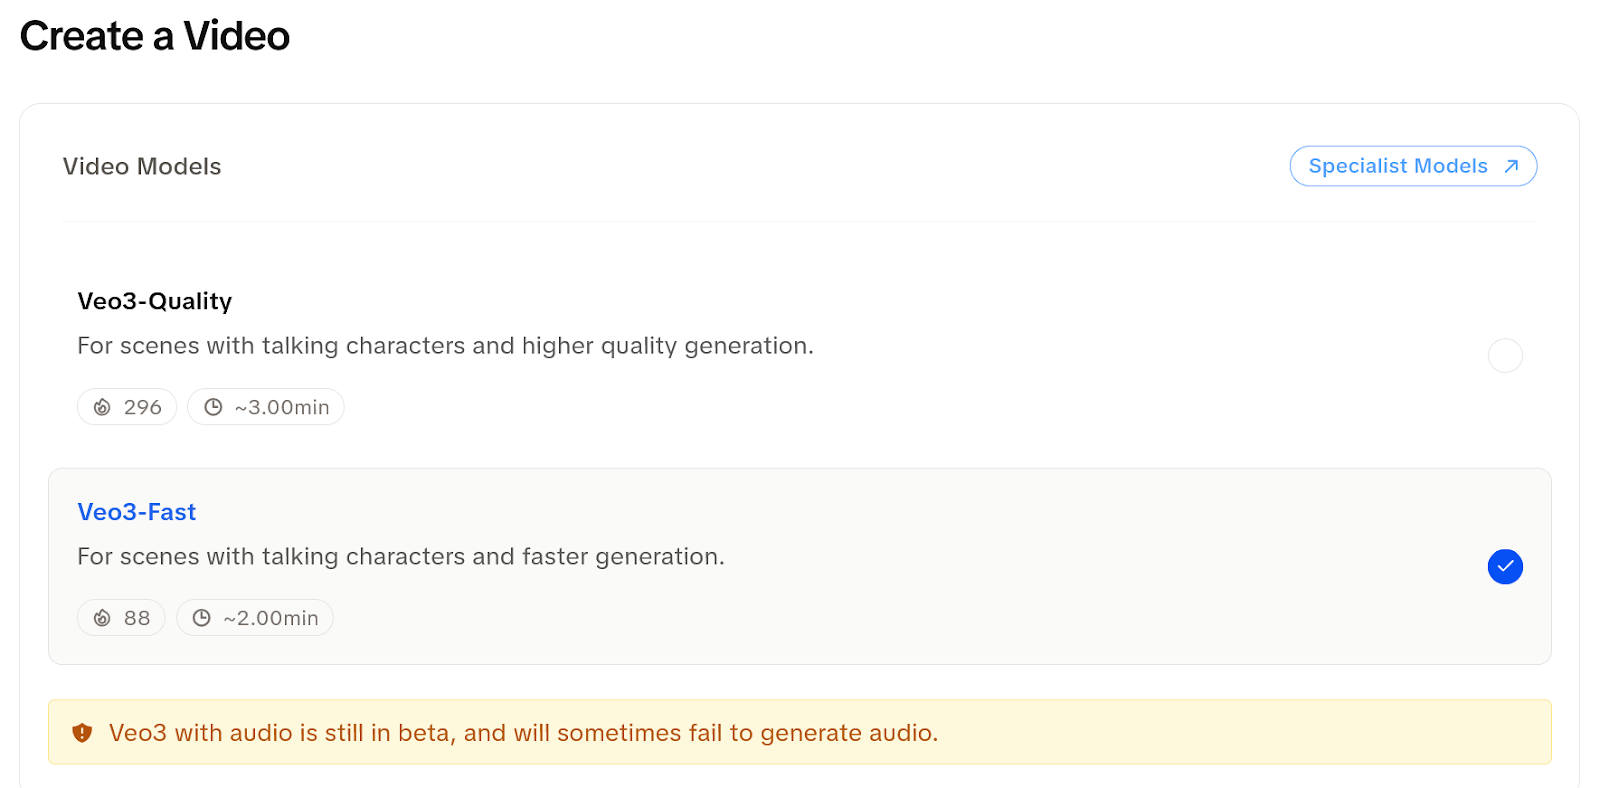Click the higher quality generation description
Screen dimensions: 1600x788
(x=445, y=346)
